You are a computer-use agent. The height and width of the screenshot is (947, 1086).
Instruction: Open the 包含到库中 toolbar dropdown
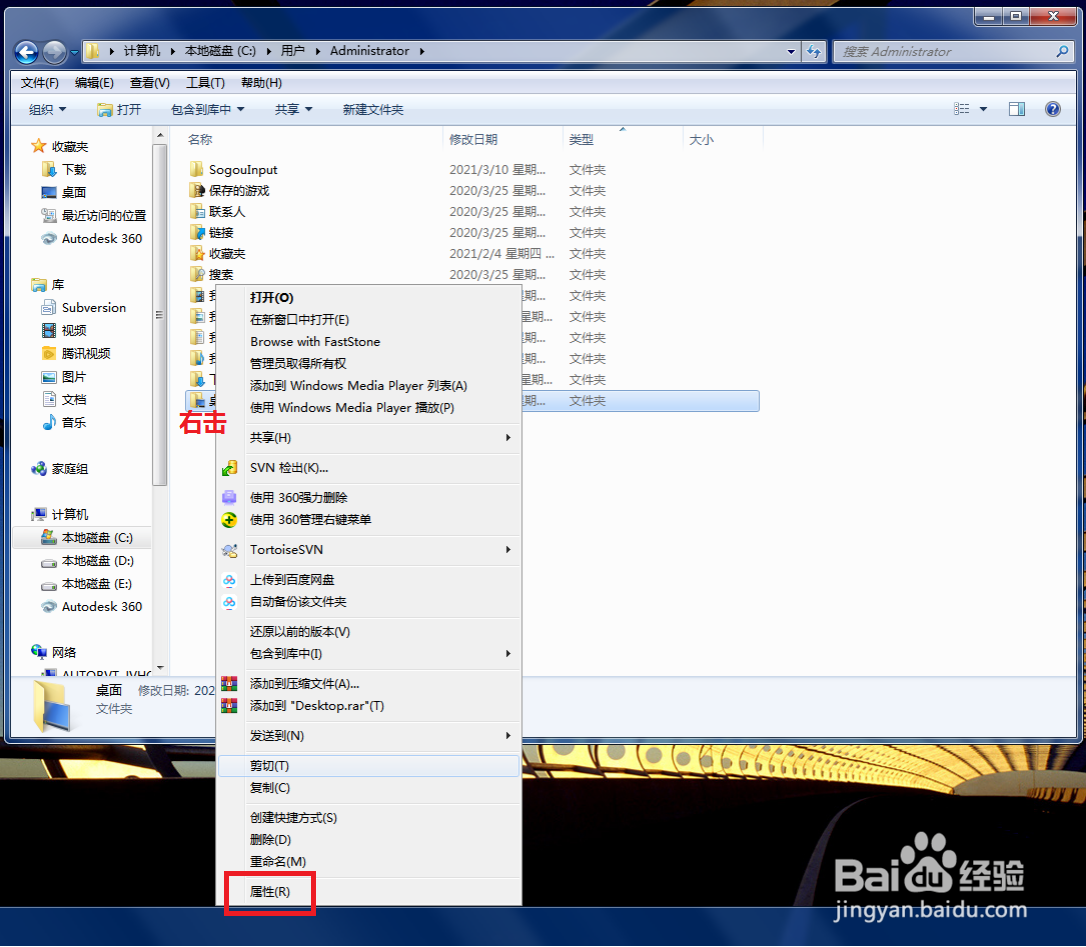[x=208, y=109]
